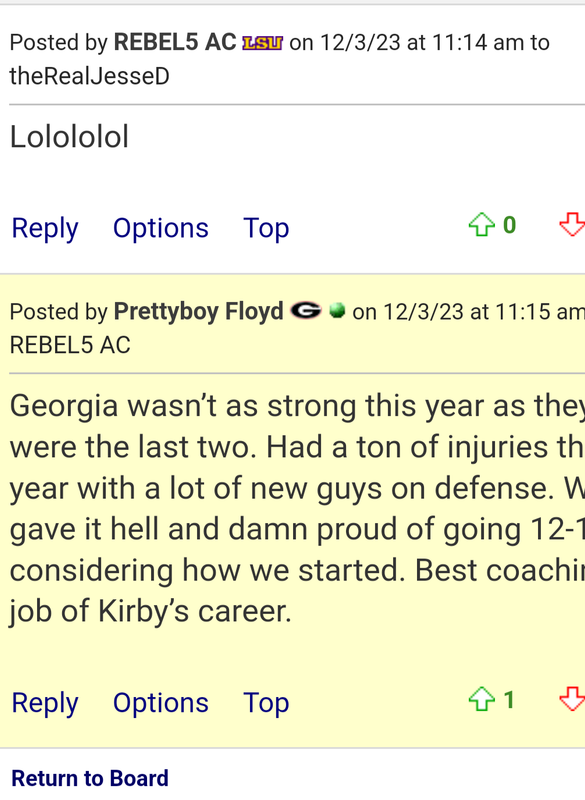The height and width of the screenshot is (800, 585).
Task: Downvote Prettyboy Floyd's Georgia post
Action: (572, 699)
